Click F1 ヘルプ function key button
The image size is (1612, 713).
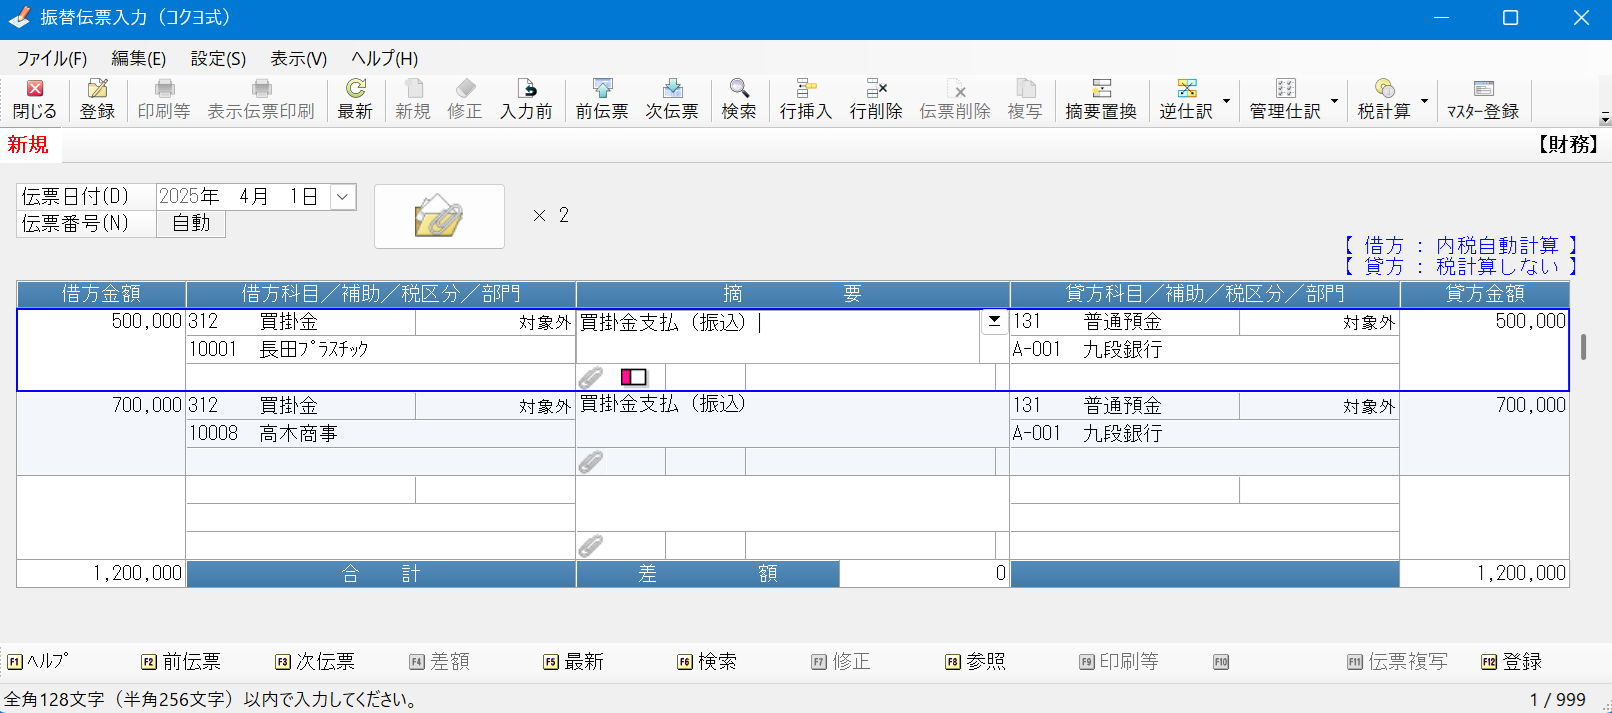pyautogui.click(x=38, y=661)
